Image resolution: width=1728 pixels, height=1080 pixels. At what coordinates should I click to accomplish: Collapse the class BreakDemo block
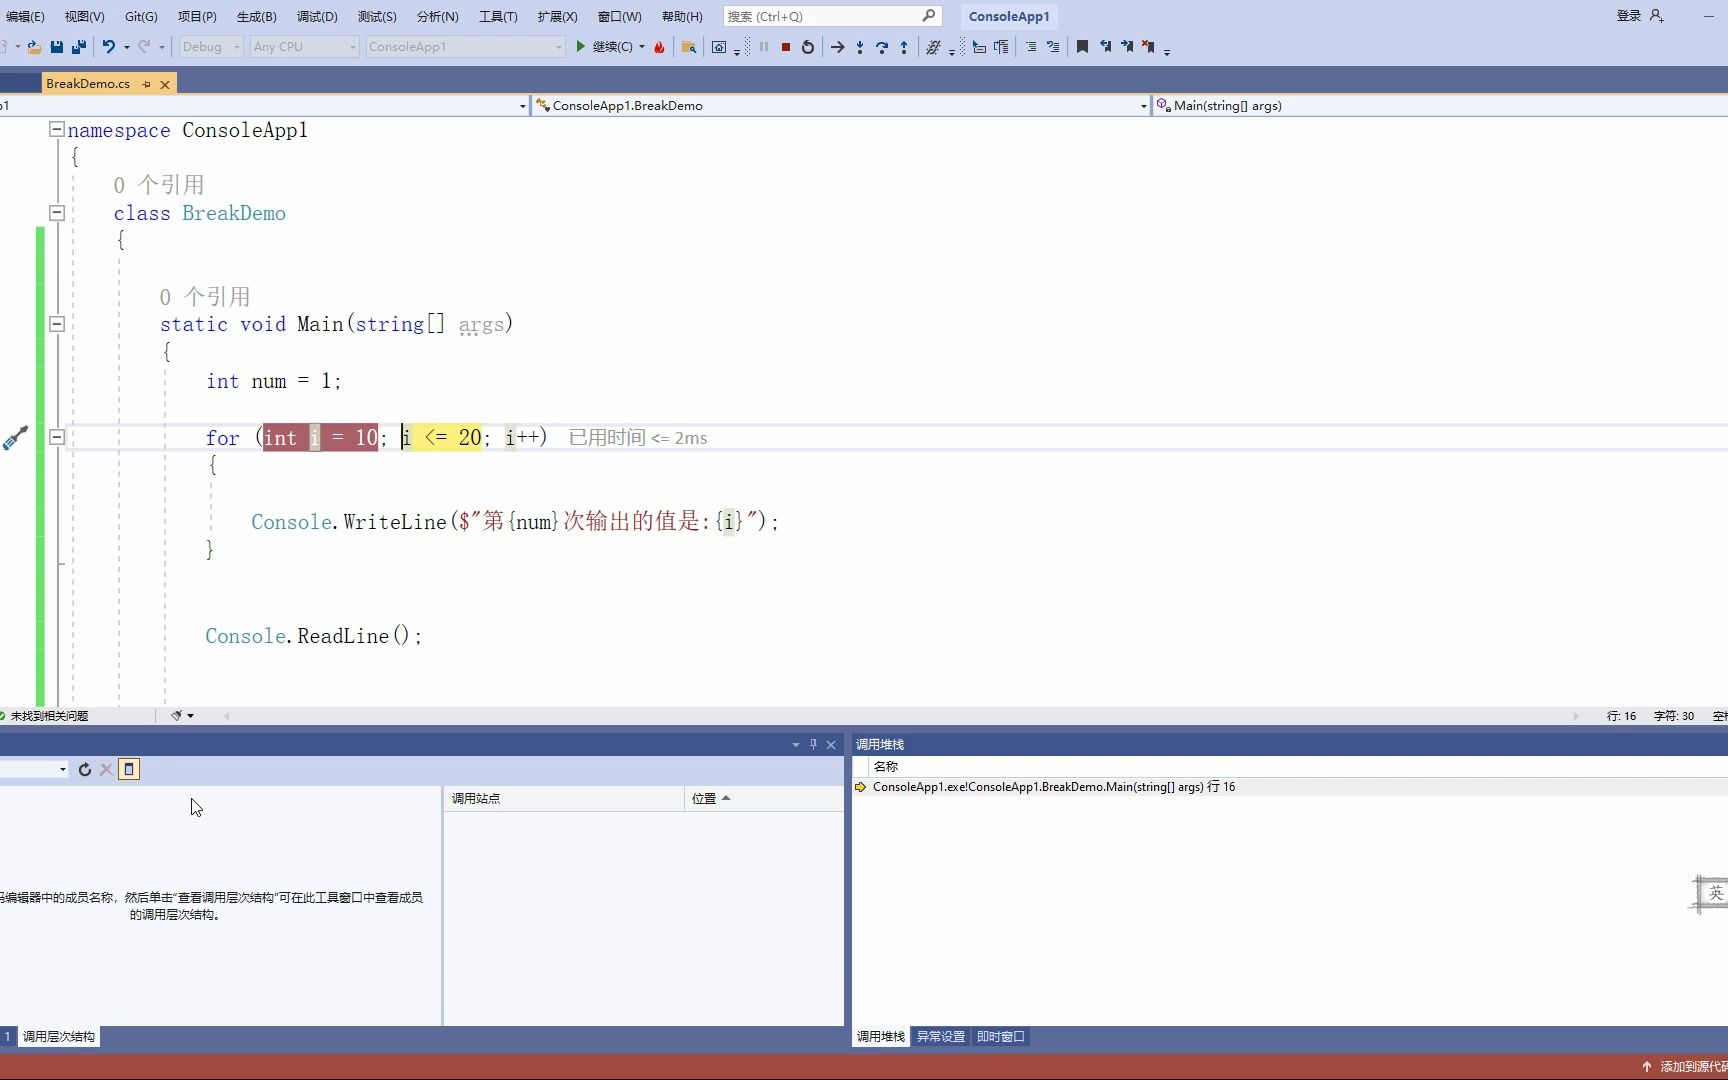(57, 212)
